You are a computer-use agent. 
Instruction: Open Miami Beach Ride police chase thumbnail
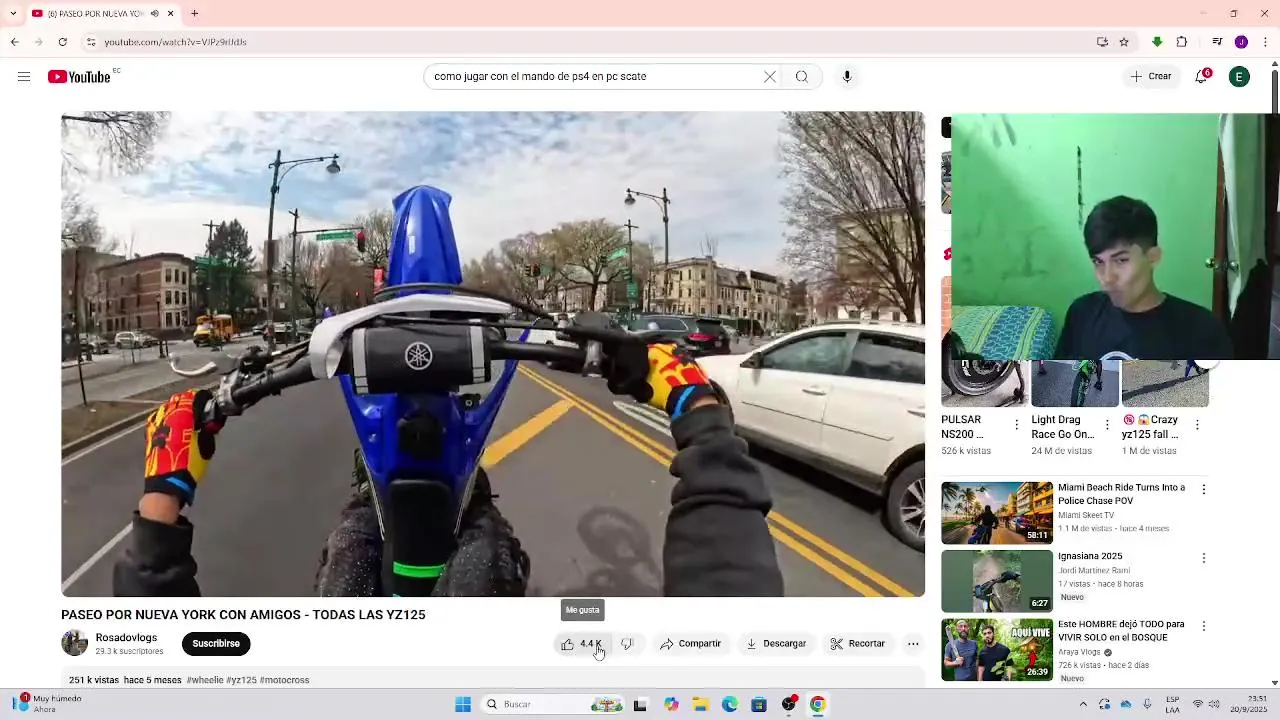[x=997, y=513]
